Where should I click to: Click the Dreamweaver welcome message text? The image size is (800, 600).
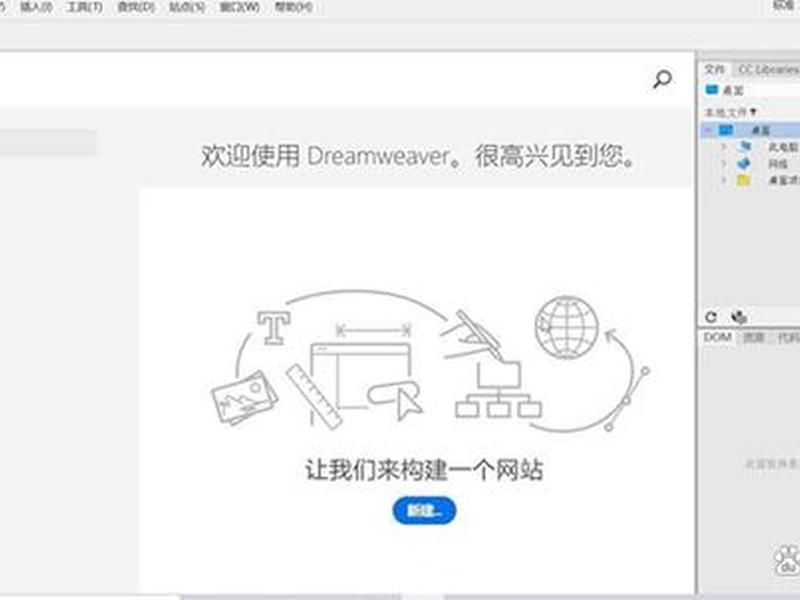click(418, 156)
